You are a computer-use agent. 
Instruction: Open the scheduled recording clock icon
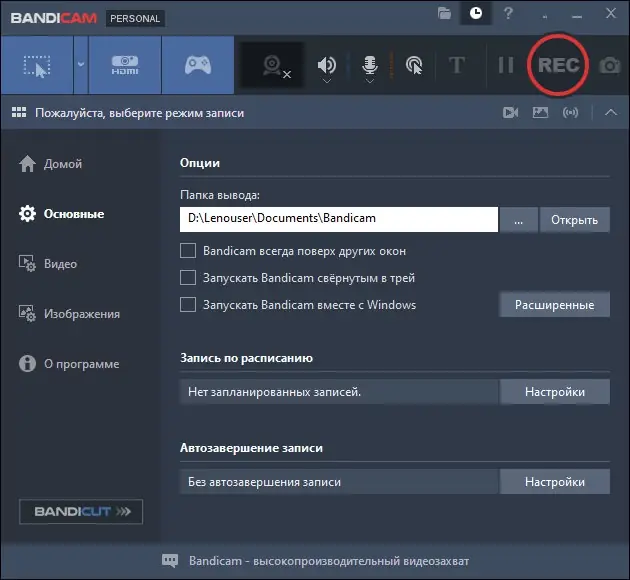[476, 14]
